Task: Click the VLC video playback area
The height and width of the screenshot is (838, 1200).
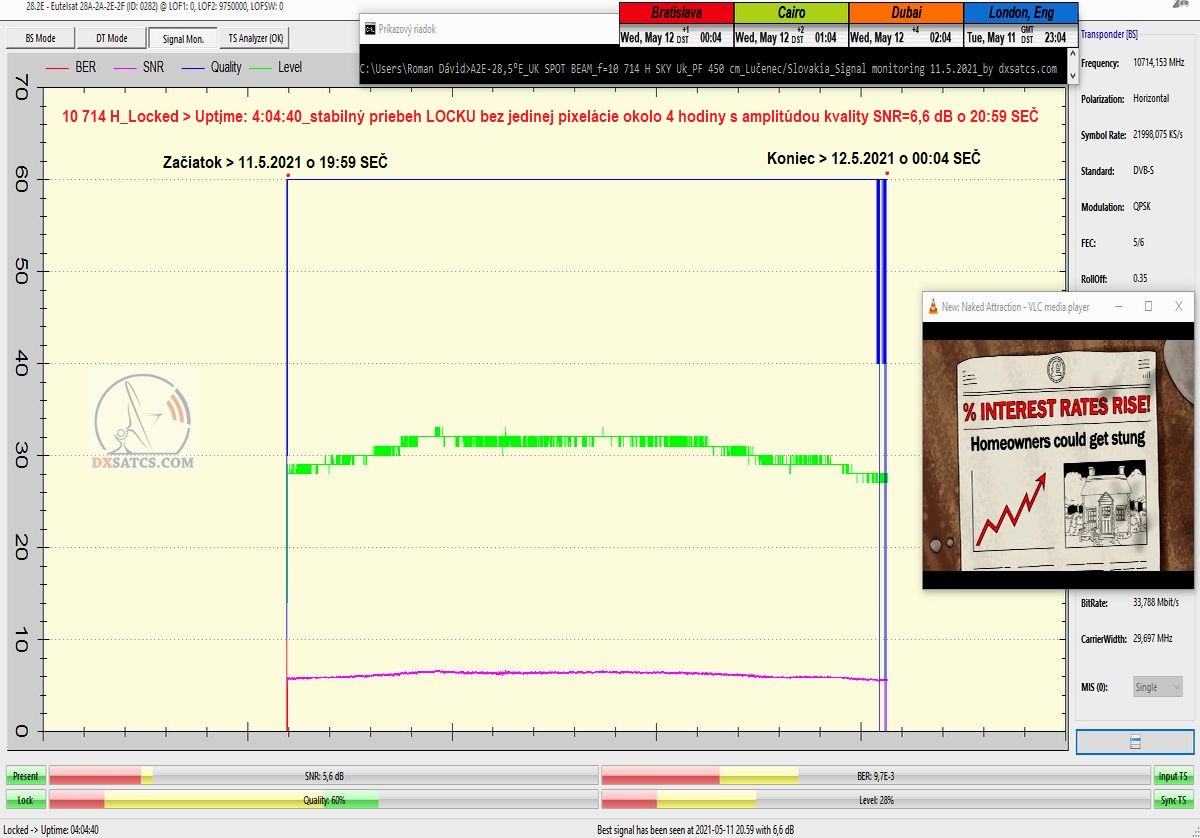Action: [x=1058, y=455]
